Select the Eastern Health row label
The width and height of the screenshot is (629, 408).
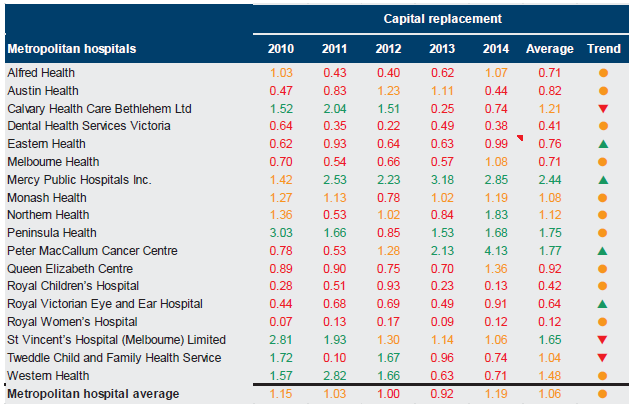pyautogui.click(x=47, y=144)
